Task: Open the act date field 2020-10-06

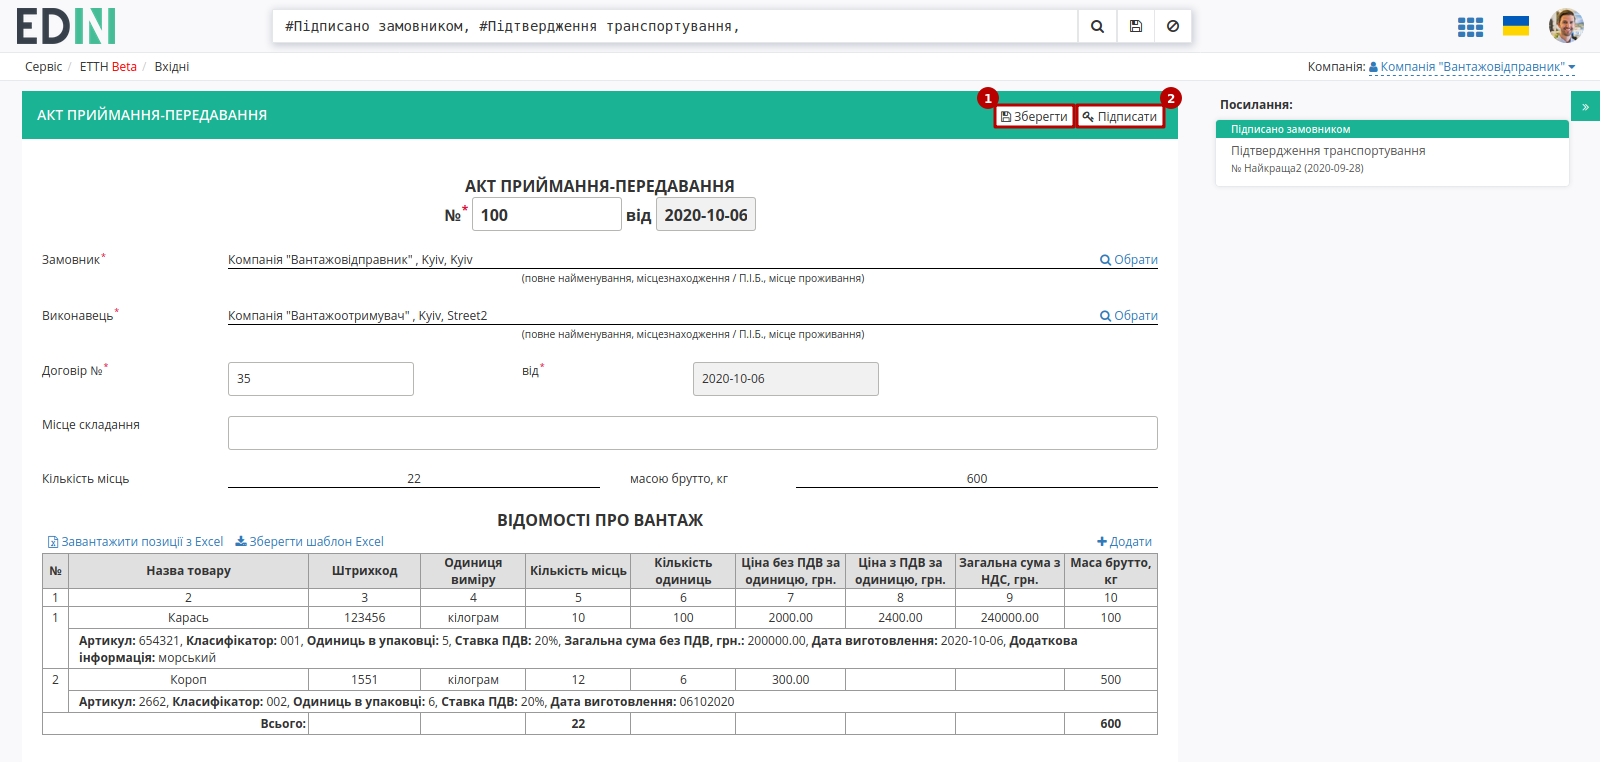Action: (x=706, y=214)
